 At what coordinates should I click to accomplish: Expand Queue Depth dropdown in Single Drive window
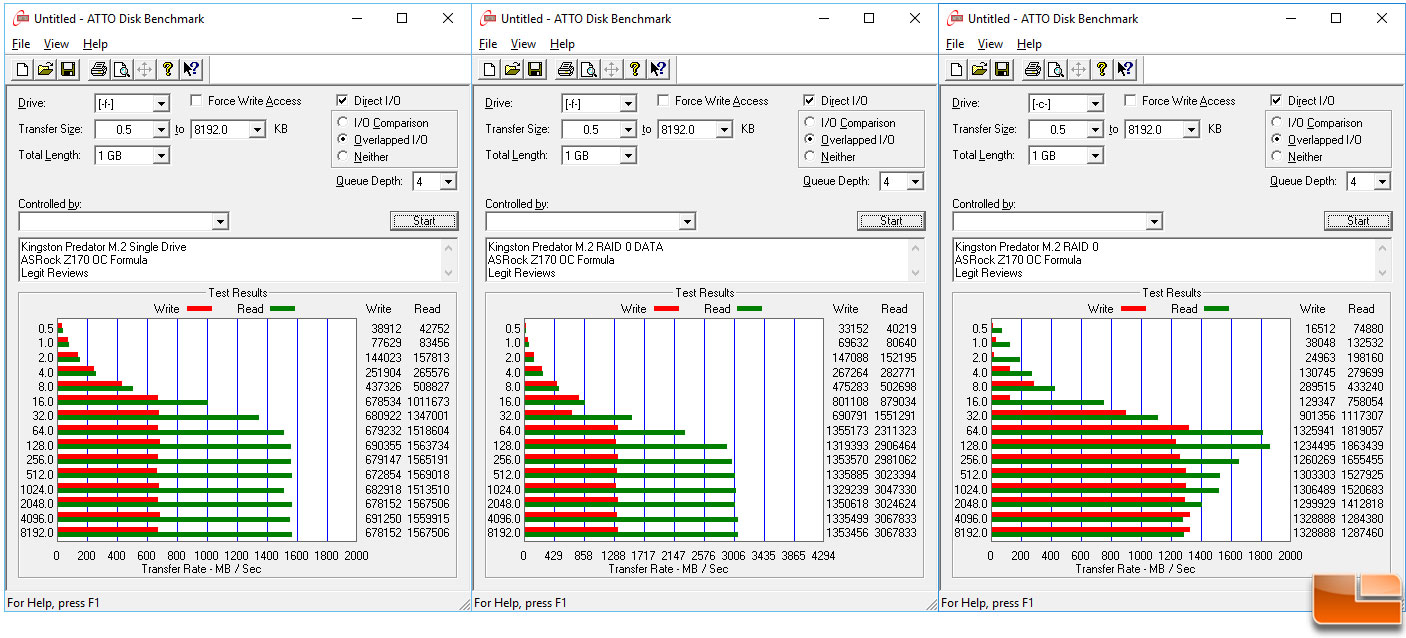[x=448, y=181]
